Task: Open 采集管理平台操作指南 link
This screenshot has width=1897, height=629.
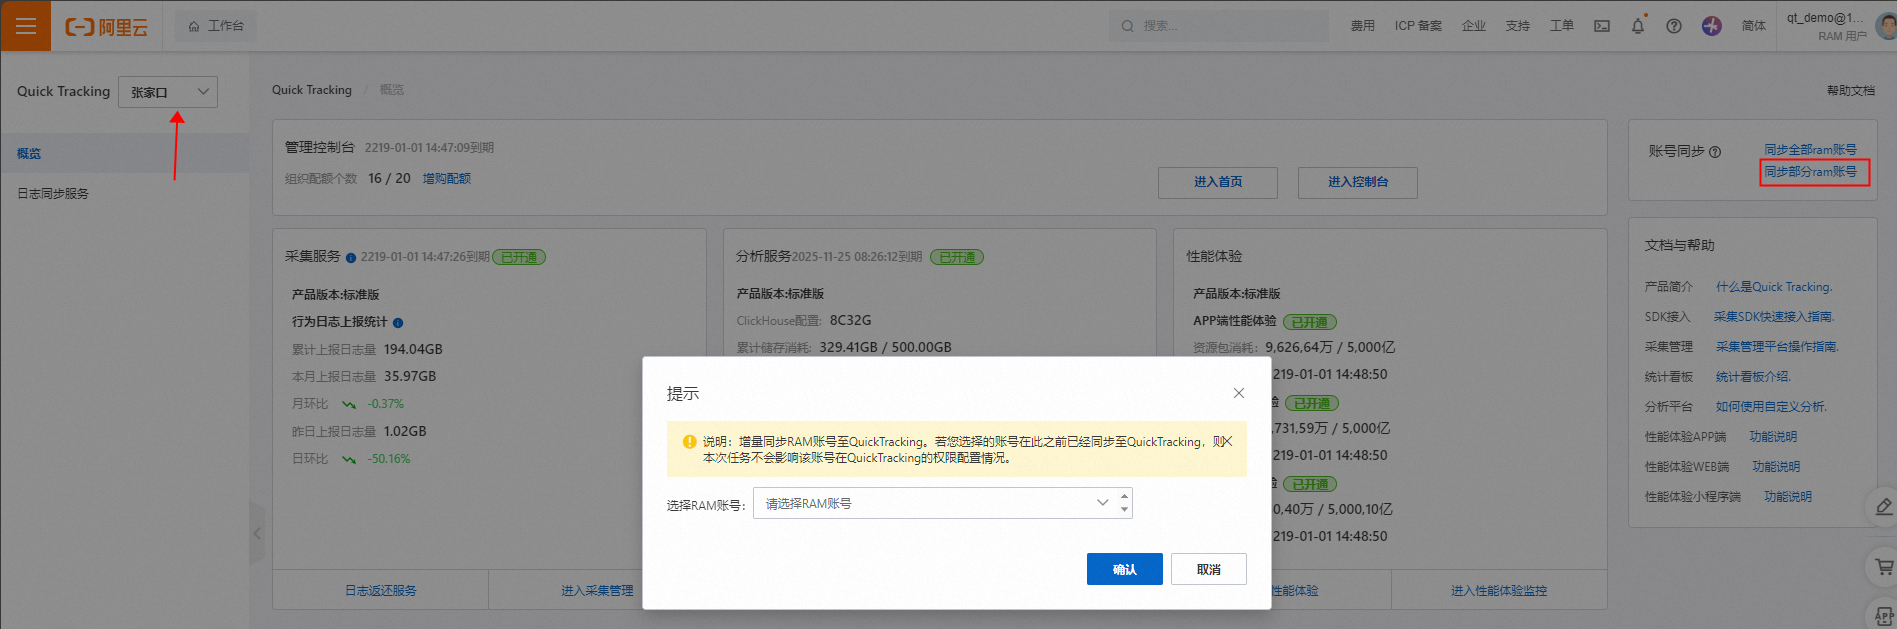Action: pos(1777,347)
